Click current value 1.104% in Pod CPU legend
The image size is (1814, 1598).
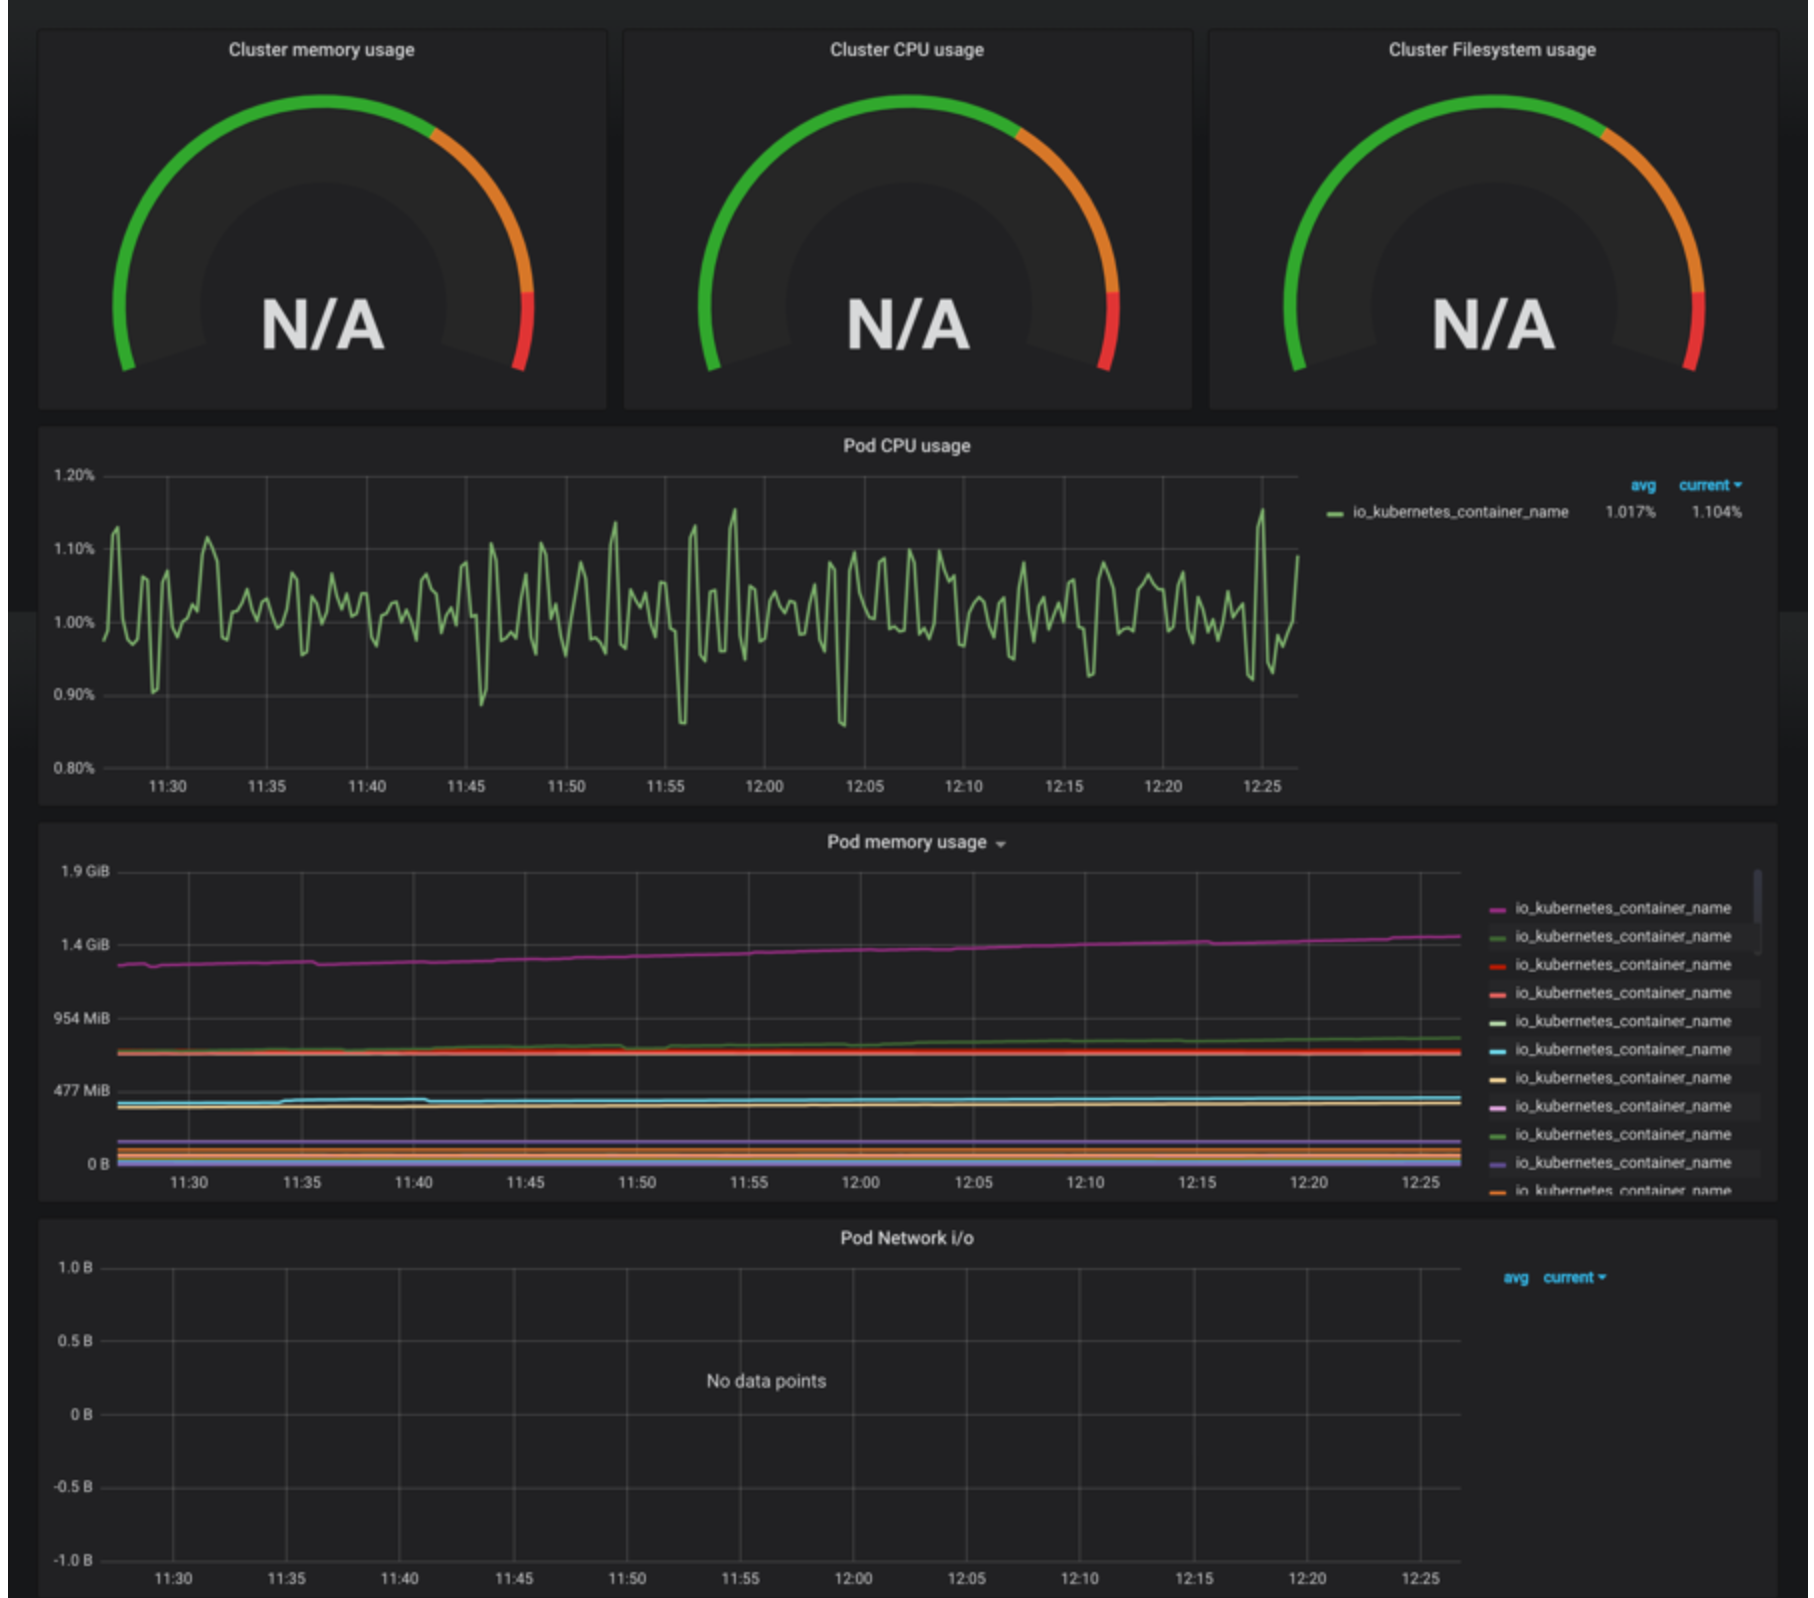click(1716, 512)
